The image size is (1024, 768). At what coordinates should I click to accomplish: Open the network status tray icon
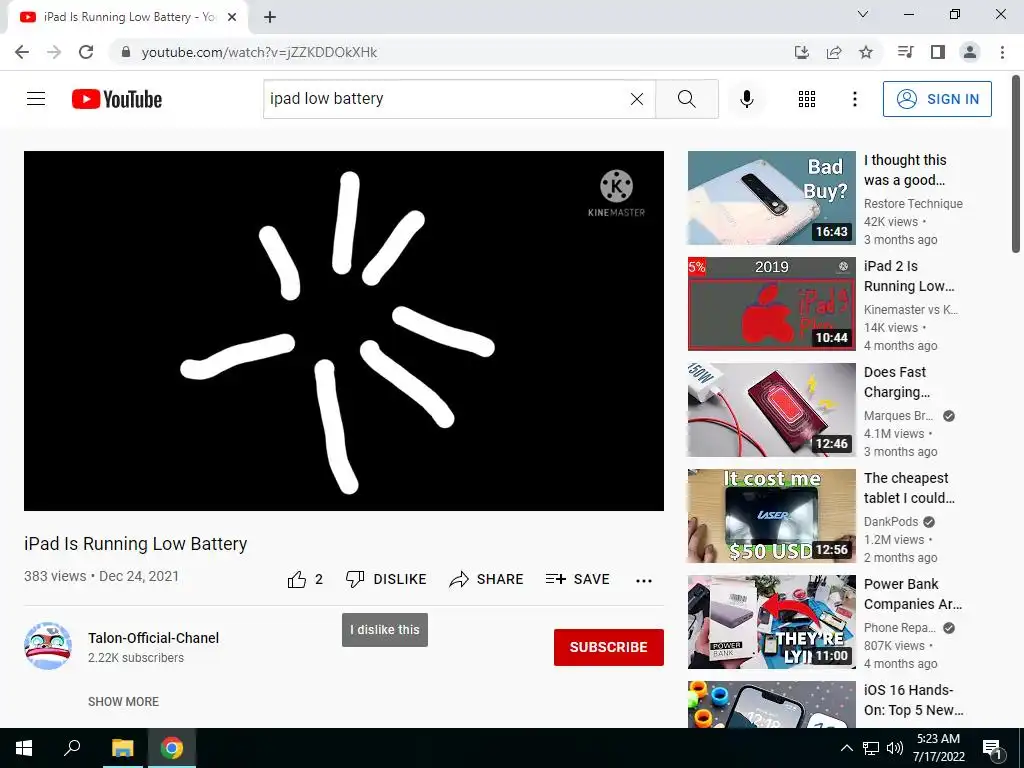tap(871, 748)
